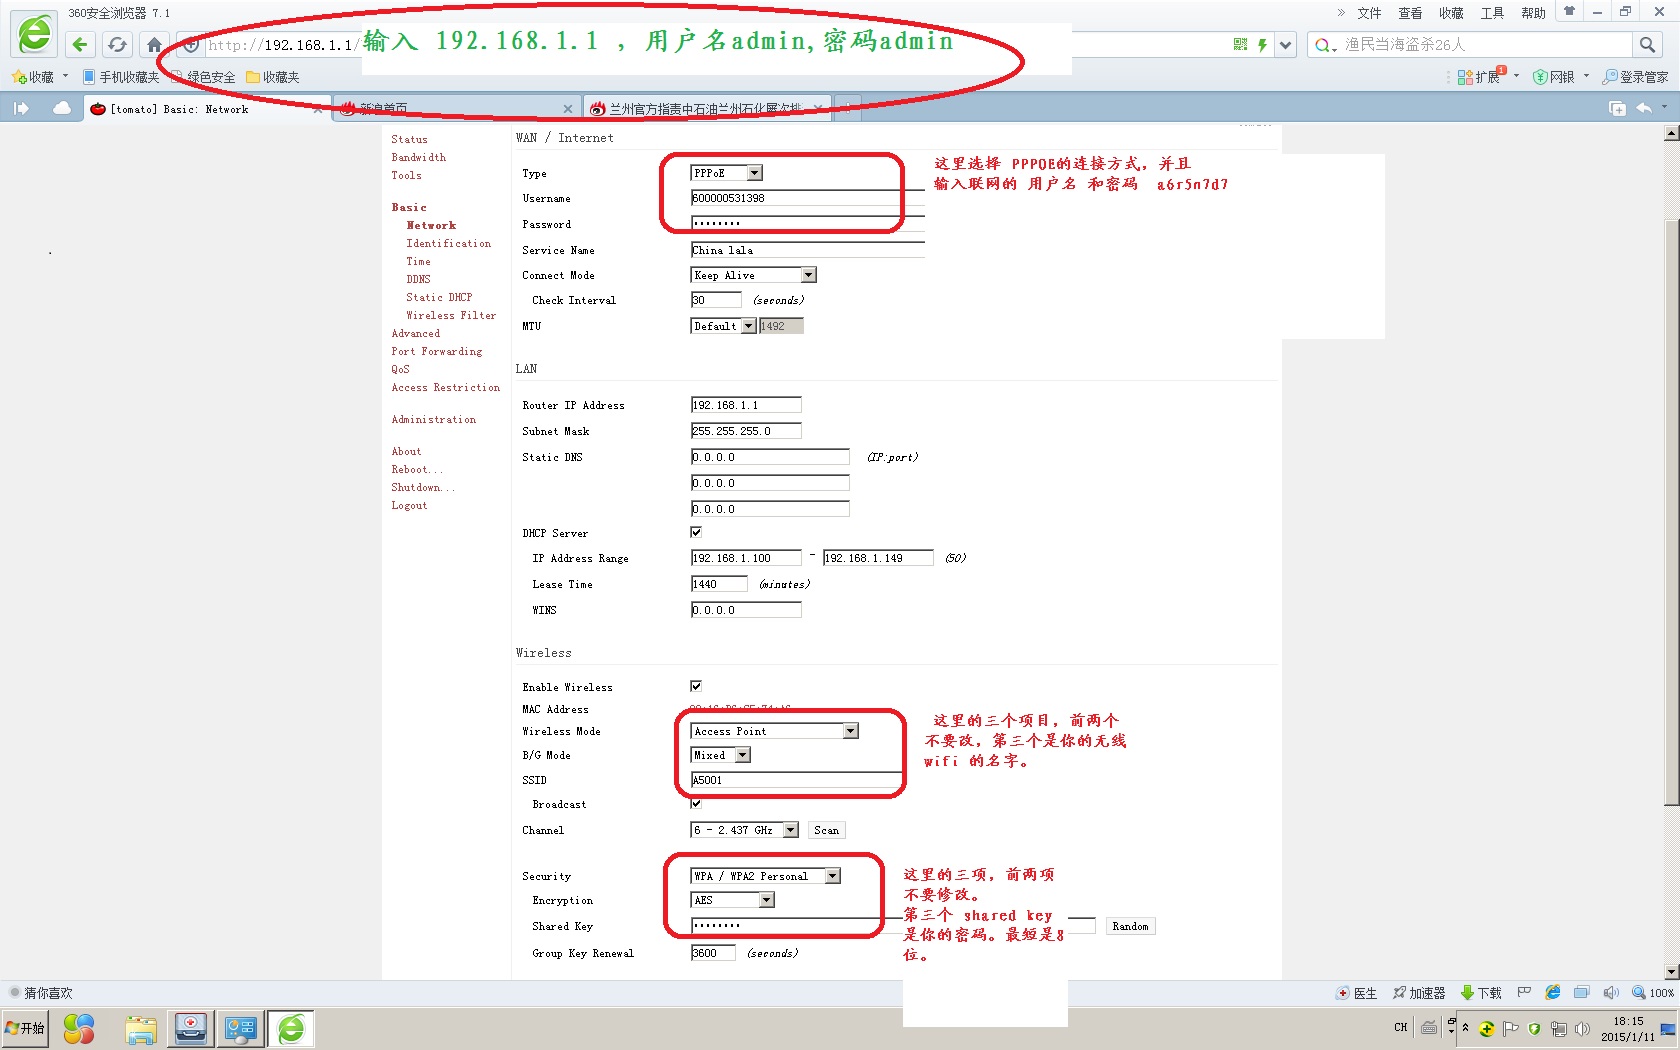Uncheck the Enable Wireless checkbox

pyautogui.click(x=696, y=686)
